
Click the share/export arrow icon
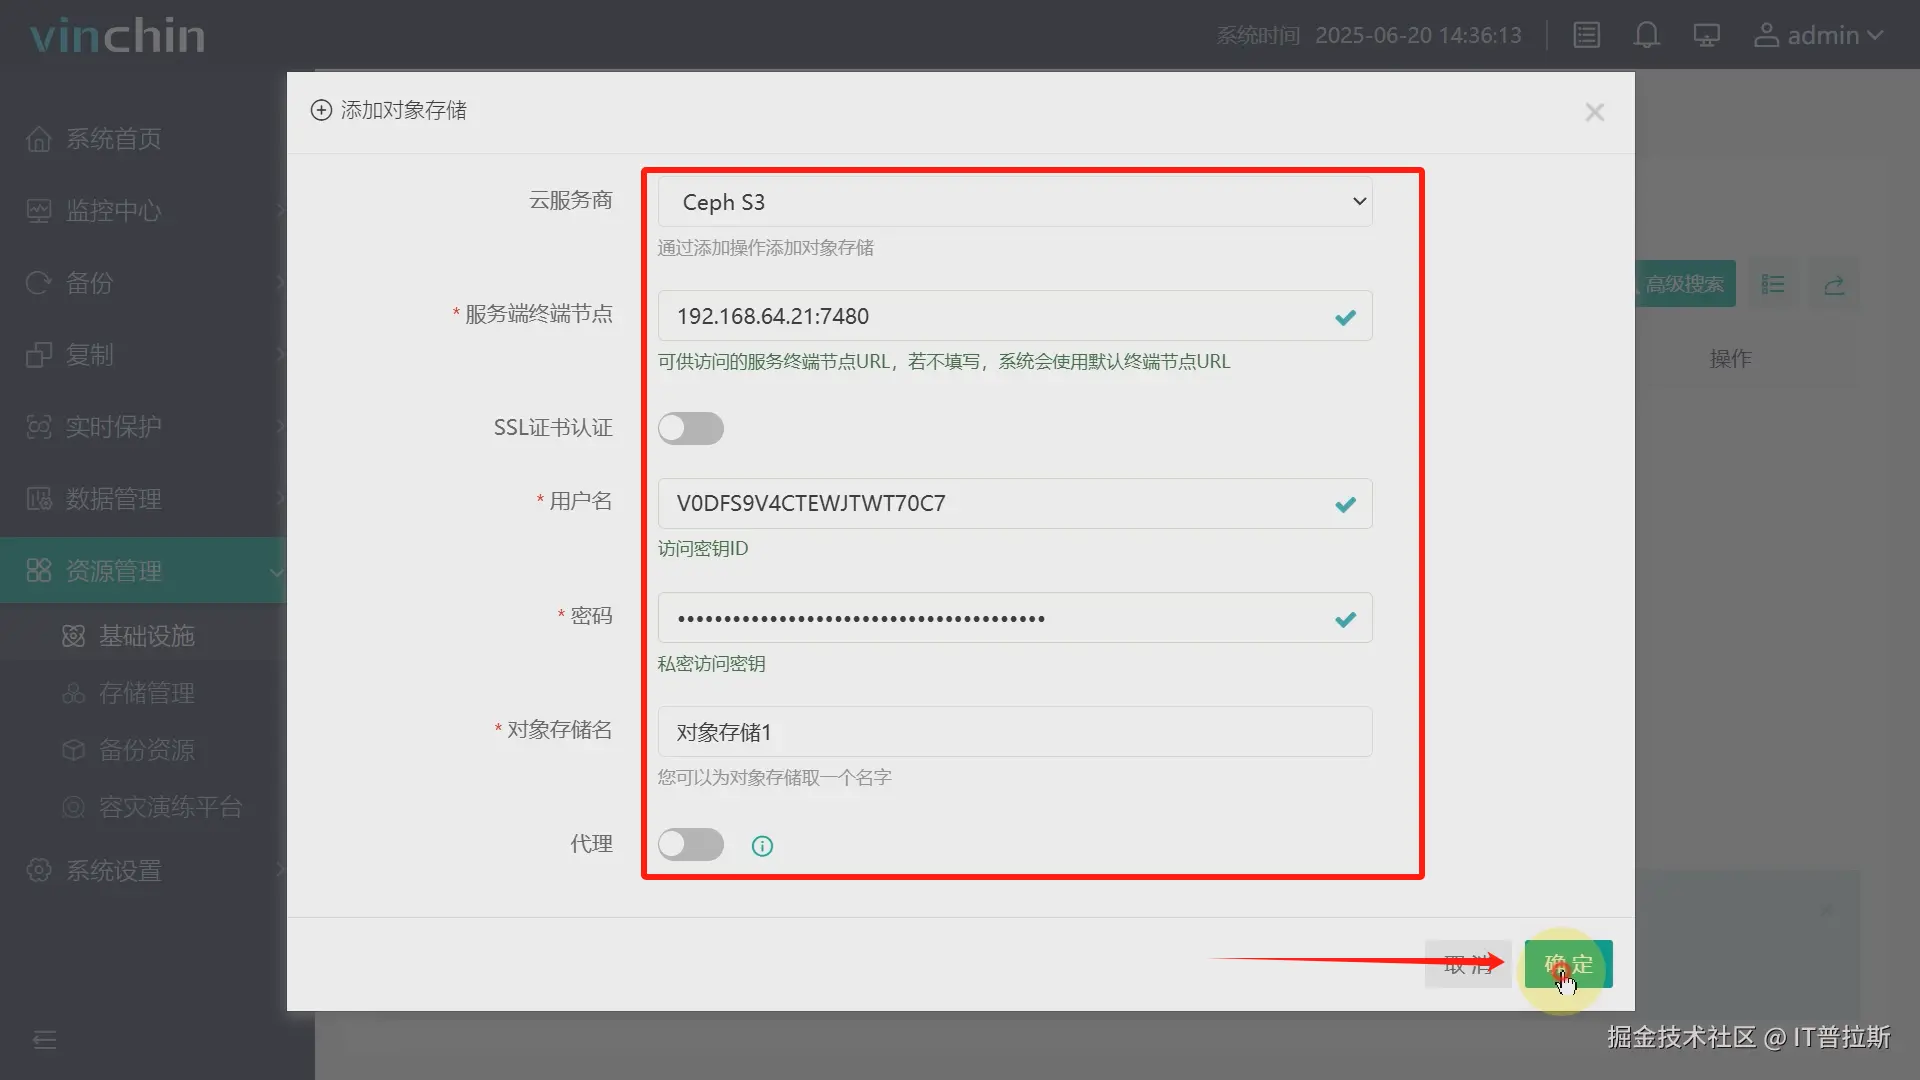coord(1834,285)
